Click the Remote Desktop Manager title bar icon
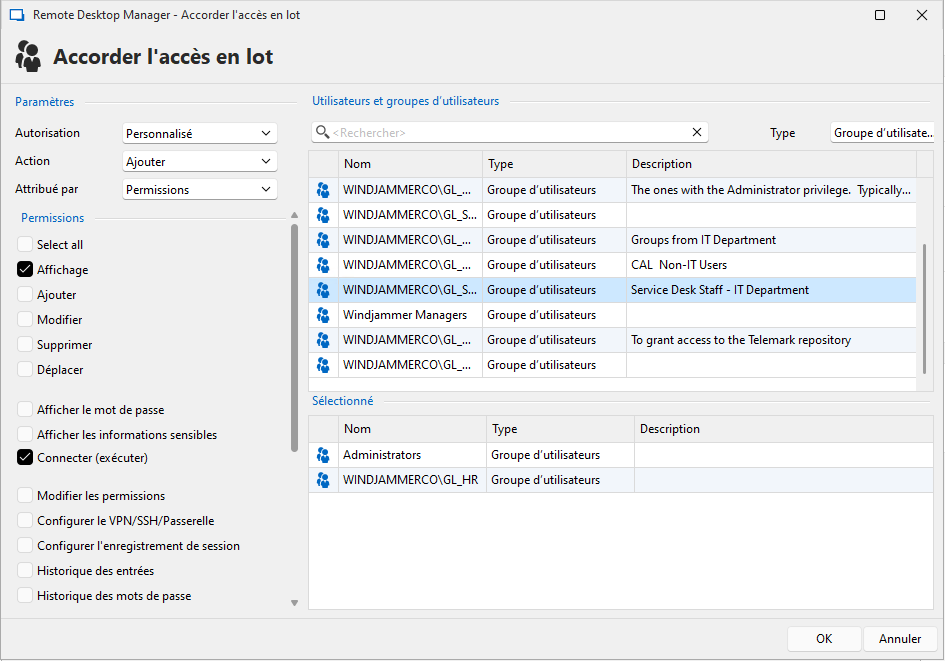This screenshot has width=945, height=661. click(17, 15)
